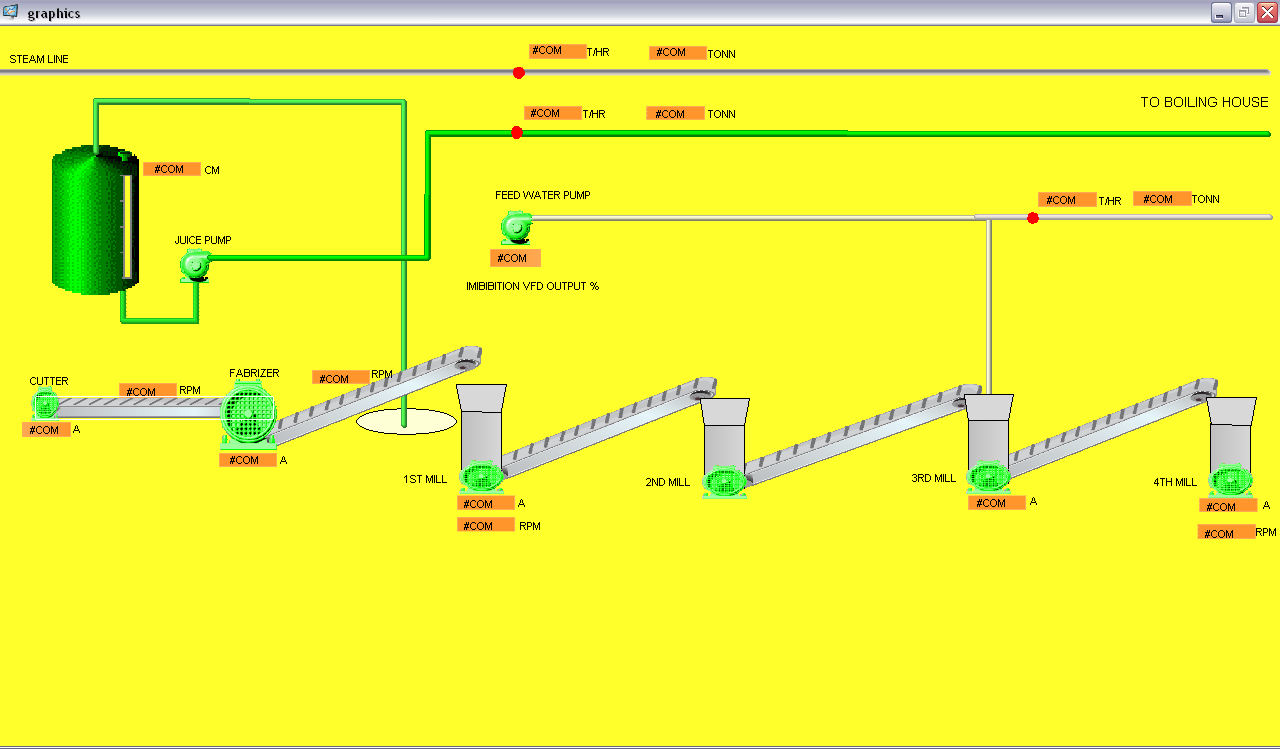Image resolution: width=1280 pixels, height=749 pixels.
Task: Select the 4th Mill motor icon
Action: [1230, 480]
